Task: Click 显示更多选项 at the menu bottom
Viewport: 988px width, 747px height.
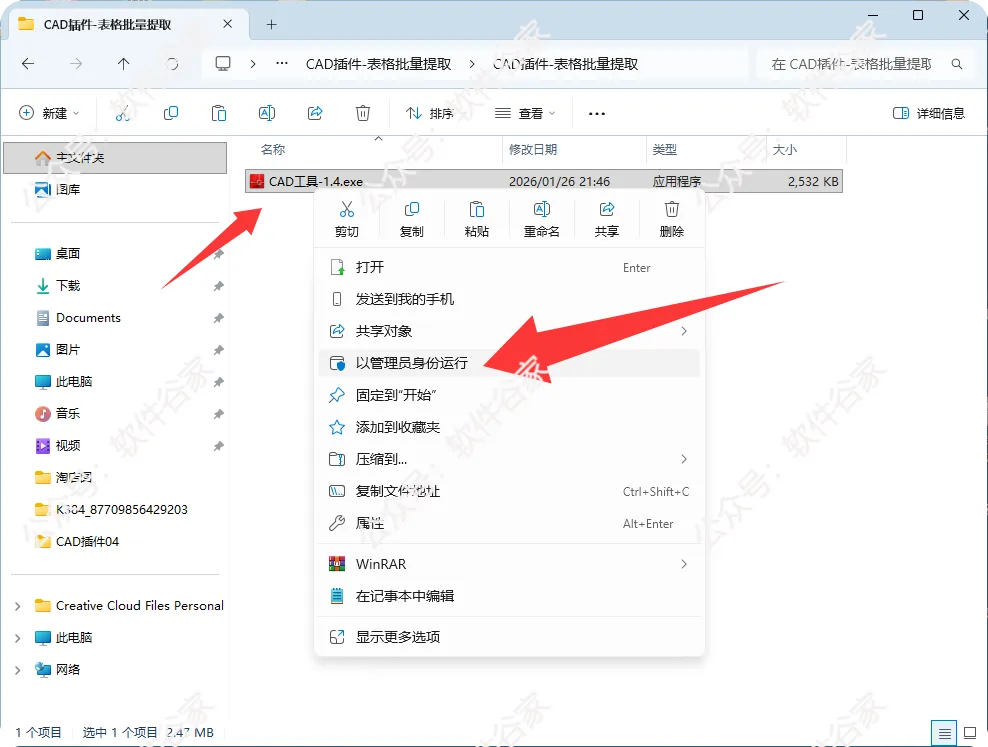Action: [509, 637]
